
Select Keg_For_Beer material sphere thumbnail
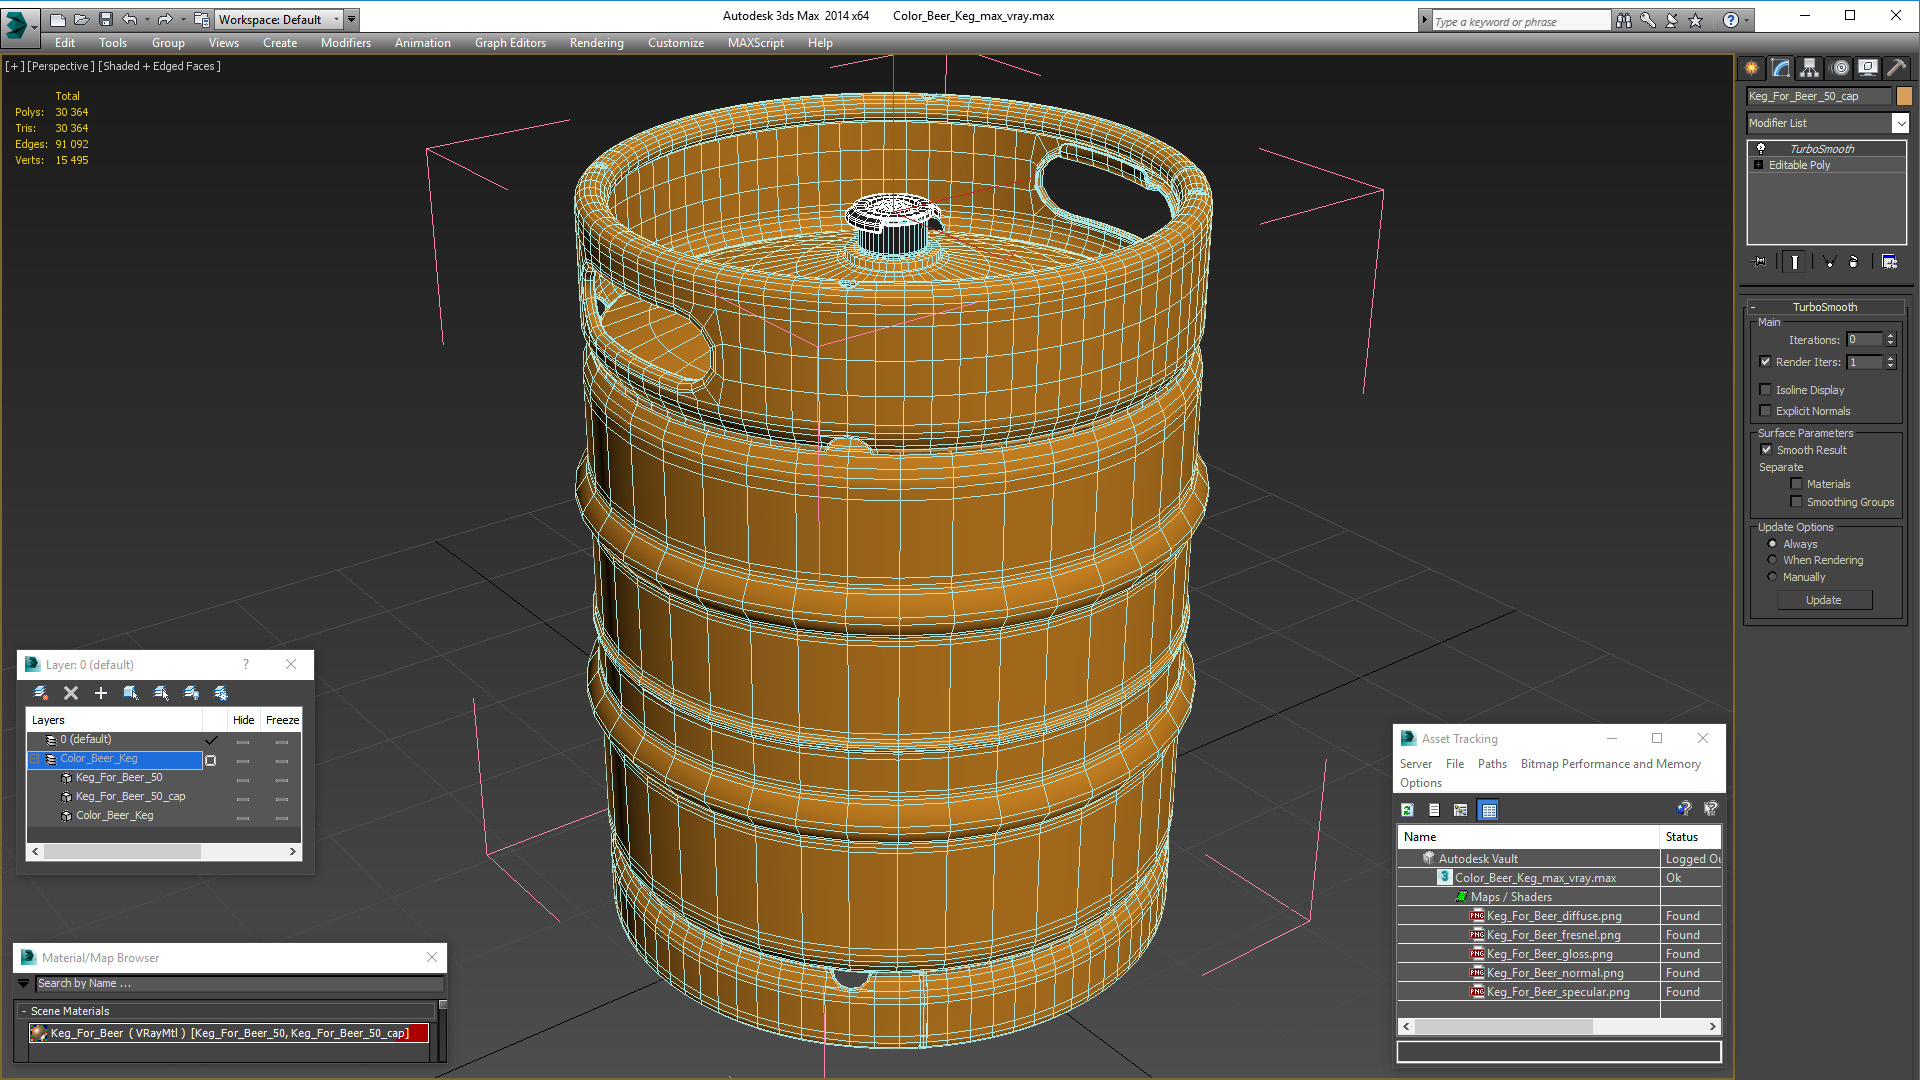39,1033
